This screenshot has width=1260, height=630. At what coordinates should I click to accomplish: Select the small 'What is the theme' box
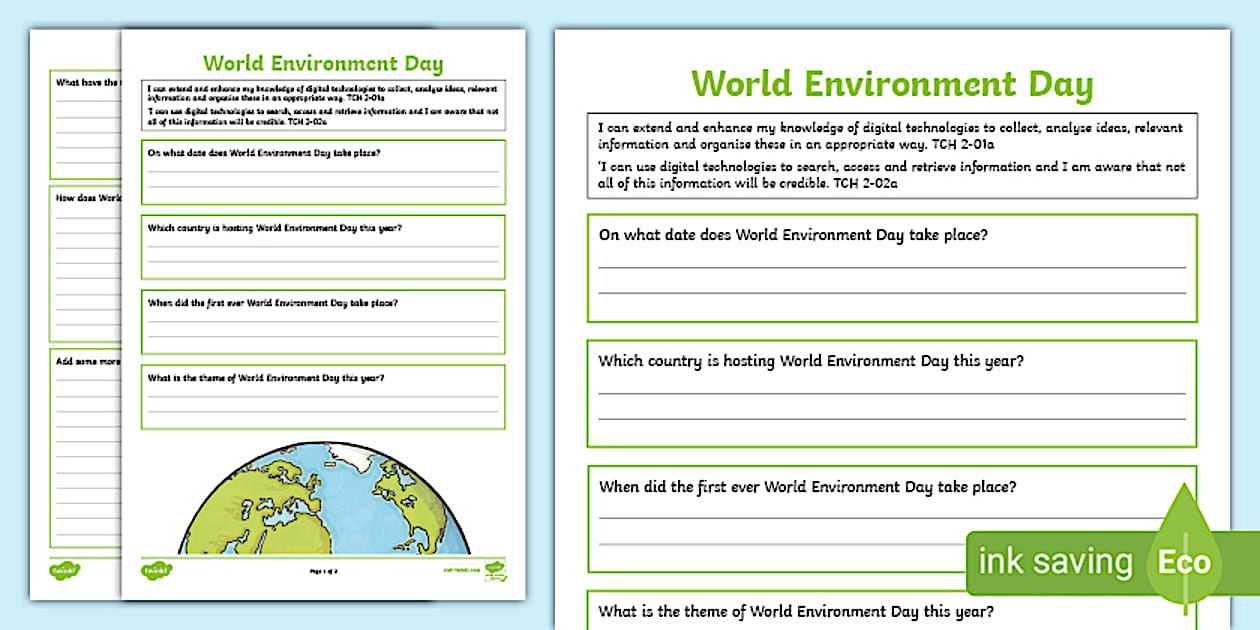coord(322,397)
